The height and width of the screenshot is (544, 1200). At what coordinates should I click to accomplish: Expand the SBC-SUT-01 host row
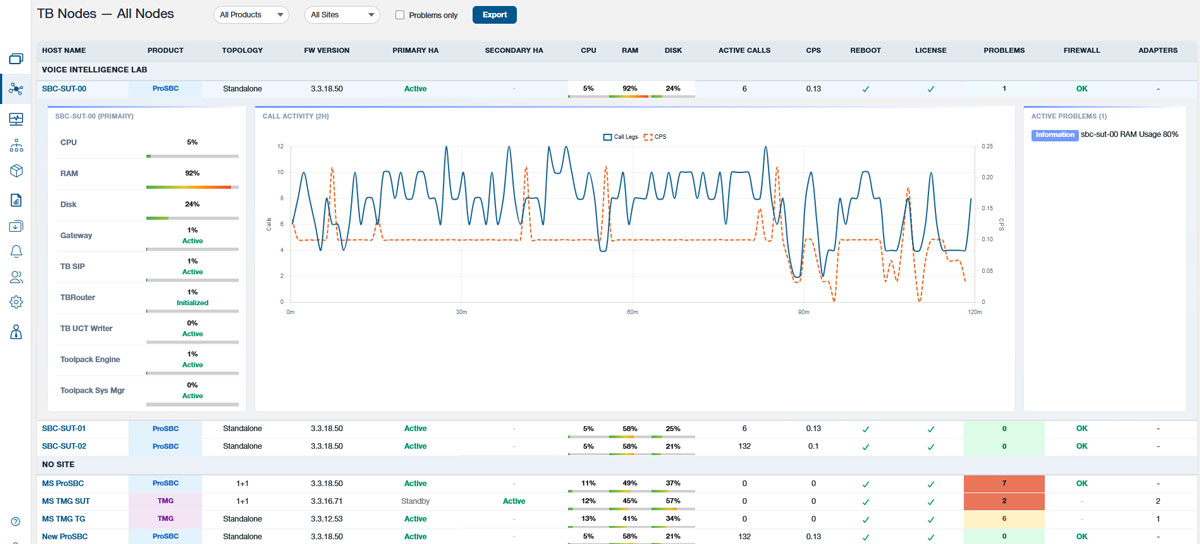click(x=64, y=429)
